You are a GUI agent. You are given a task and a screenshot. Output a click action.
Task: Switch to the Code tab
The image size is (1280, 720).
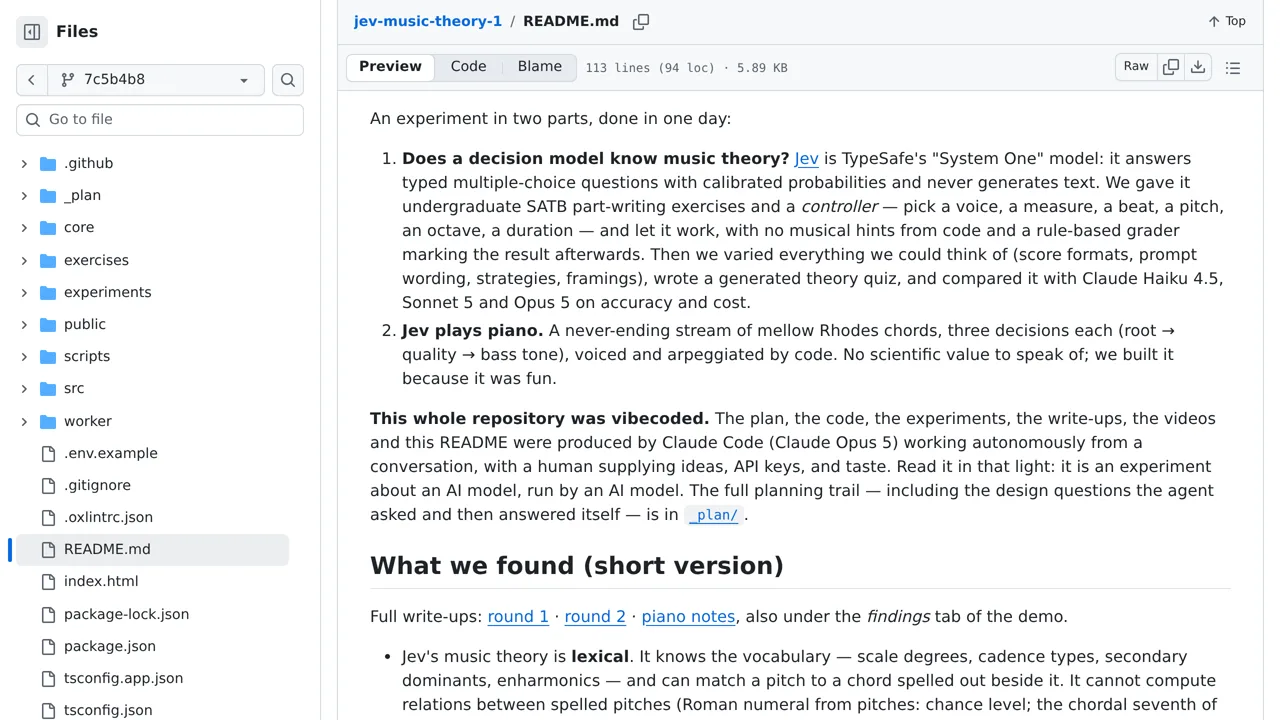468,67
